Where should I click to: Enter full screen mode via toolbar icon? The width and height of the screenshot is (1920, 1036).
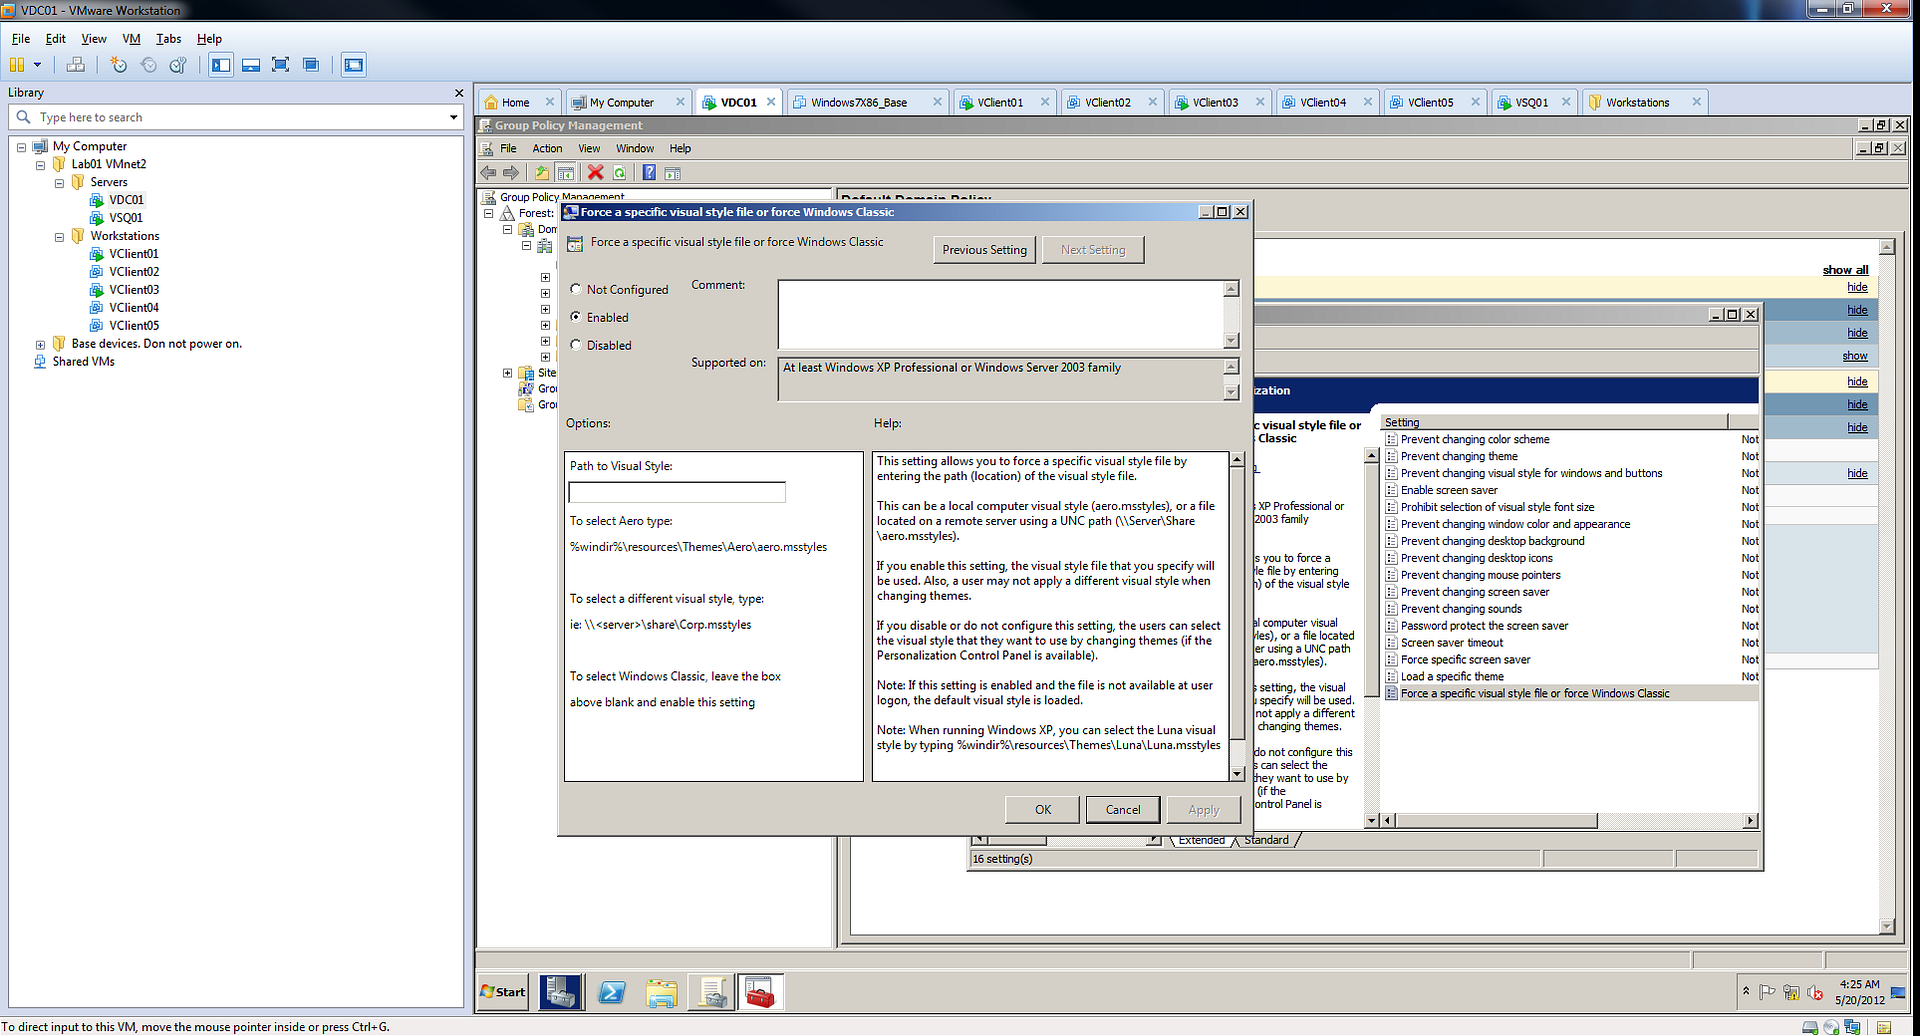(281, 65)
